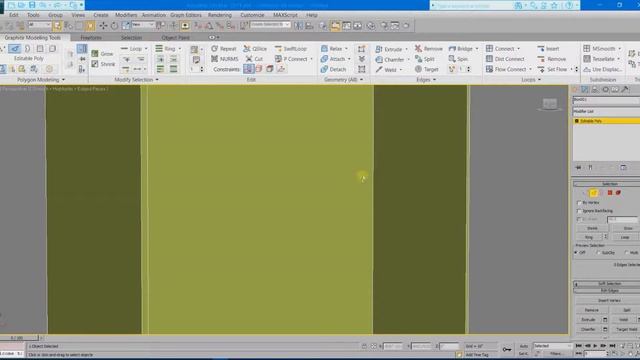Click Go to End playback control
The image size is (640, 360).
[612, 346]
